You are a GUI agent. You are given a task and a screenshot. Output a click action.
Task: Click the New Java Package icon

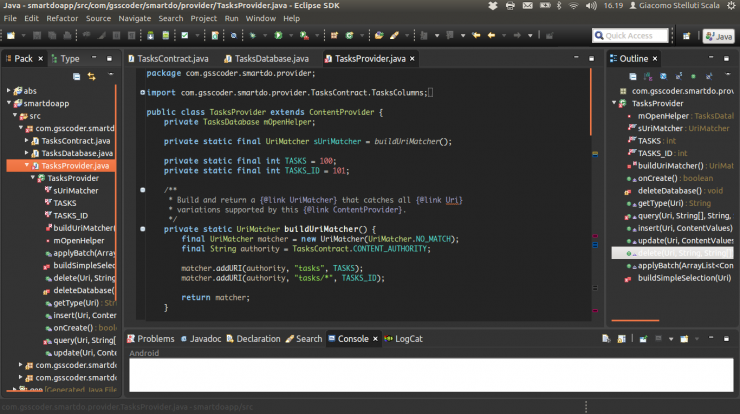click(334, 35)
